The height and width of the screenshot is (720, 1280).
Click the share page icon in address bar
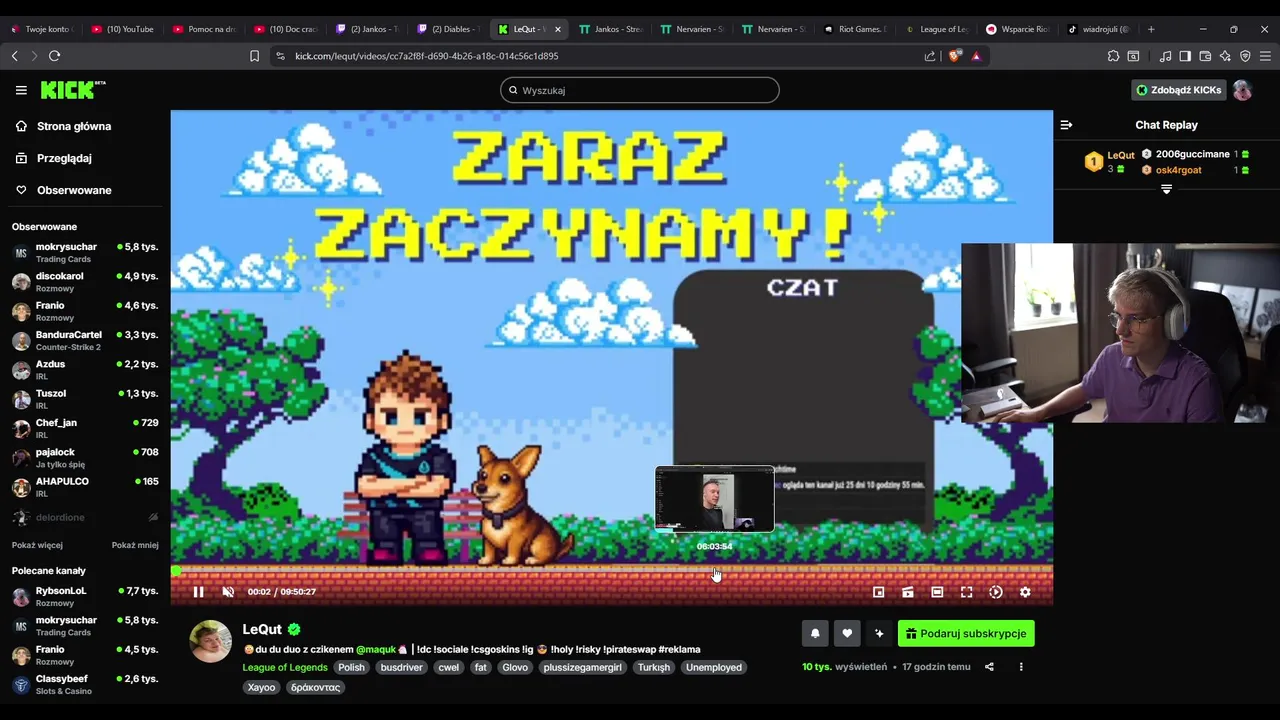930,56
